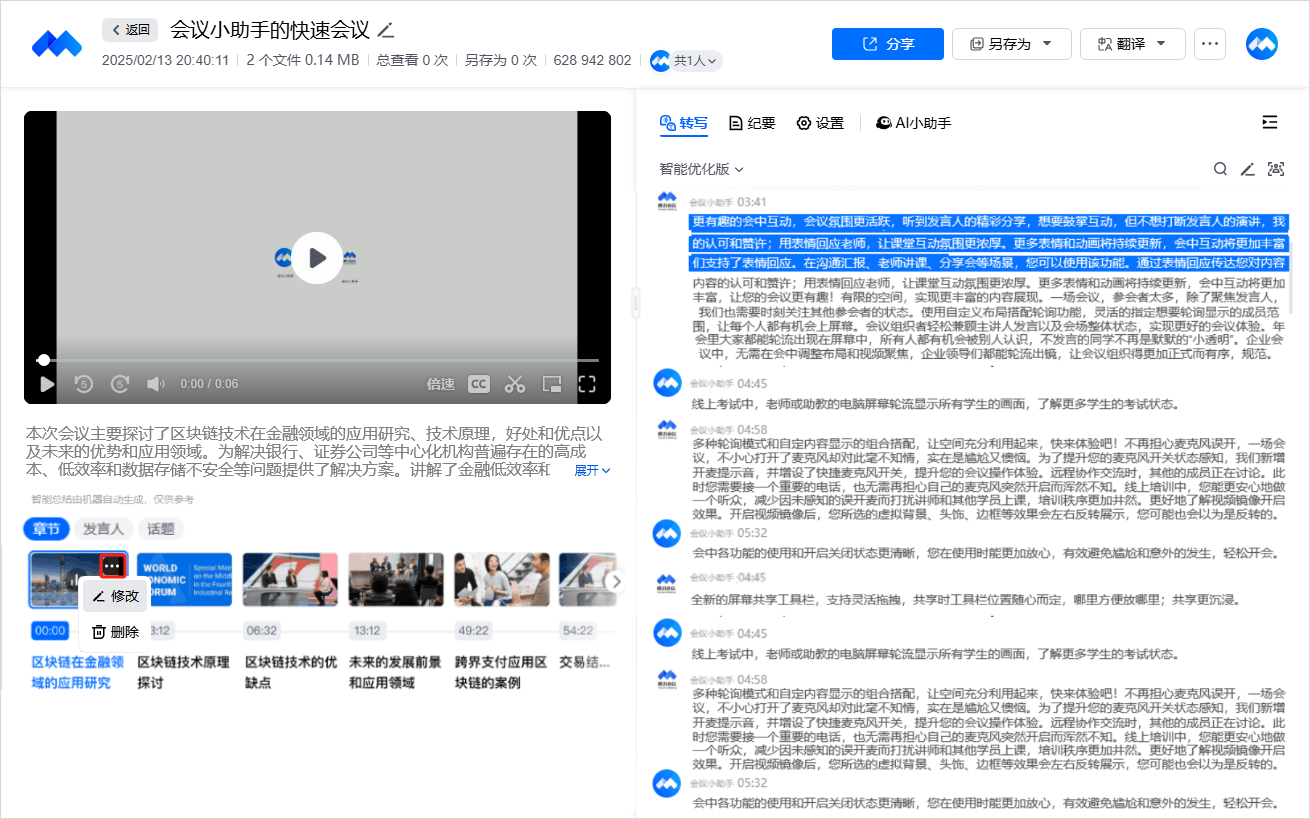The width and height of the screenshot is (1310, 819).
Task: Open the 另存为 dropdown
Action: coord(1012,44)
